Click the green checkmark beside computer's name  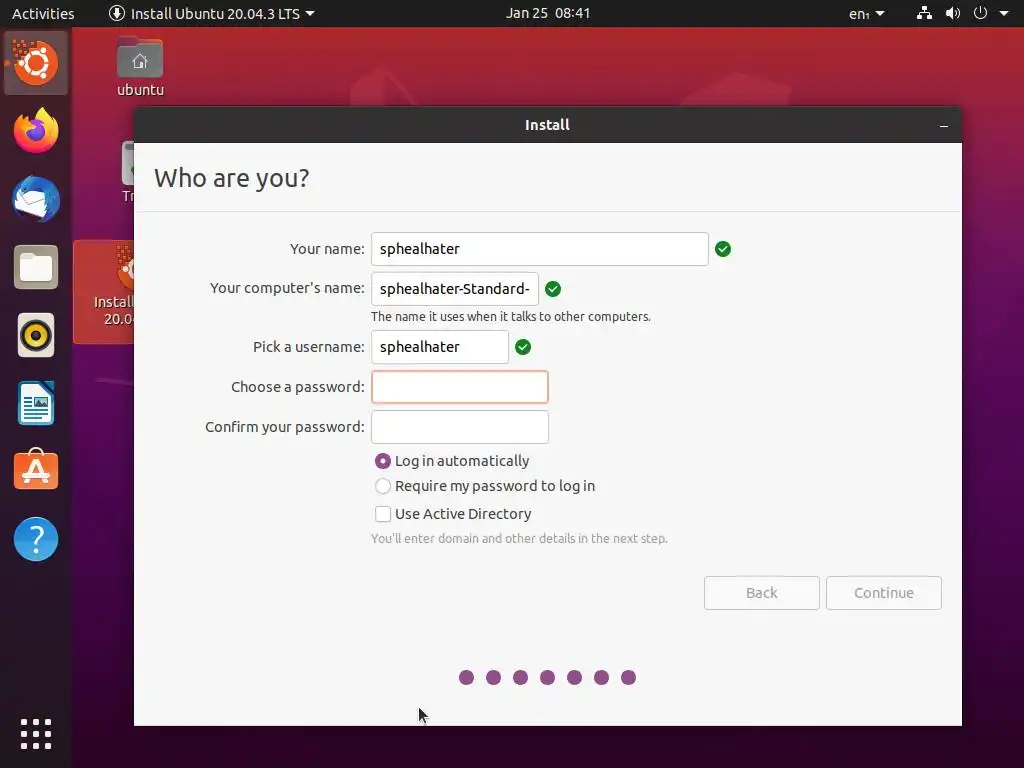553,289
